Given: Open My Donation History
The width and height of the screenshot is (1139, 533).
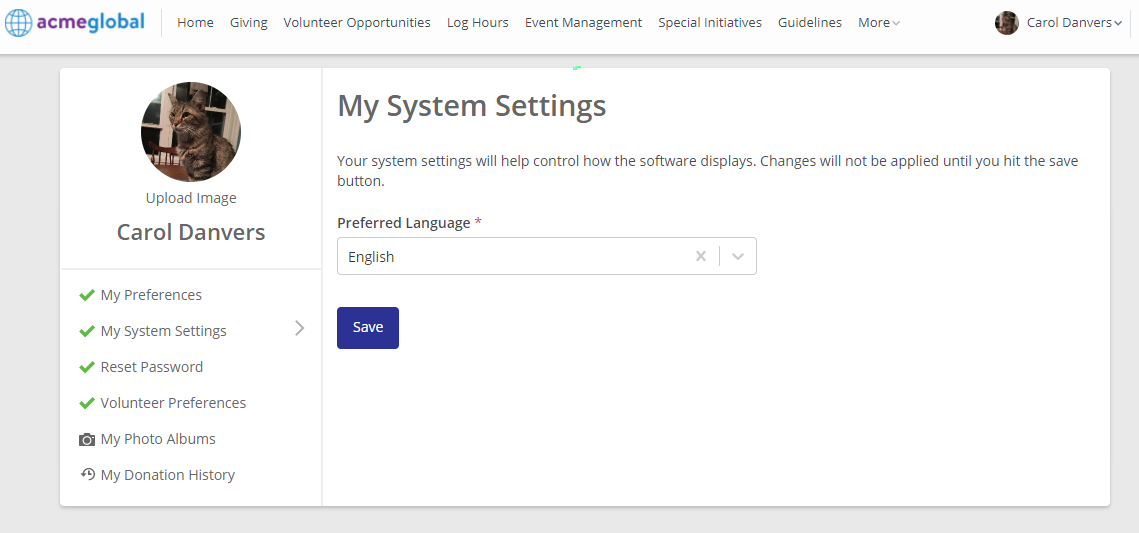Looking at the screenshot, I should coord(168,475).
